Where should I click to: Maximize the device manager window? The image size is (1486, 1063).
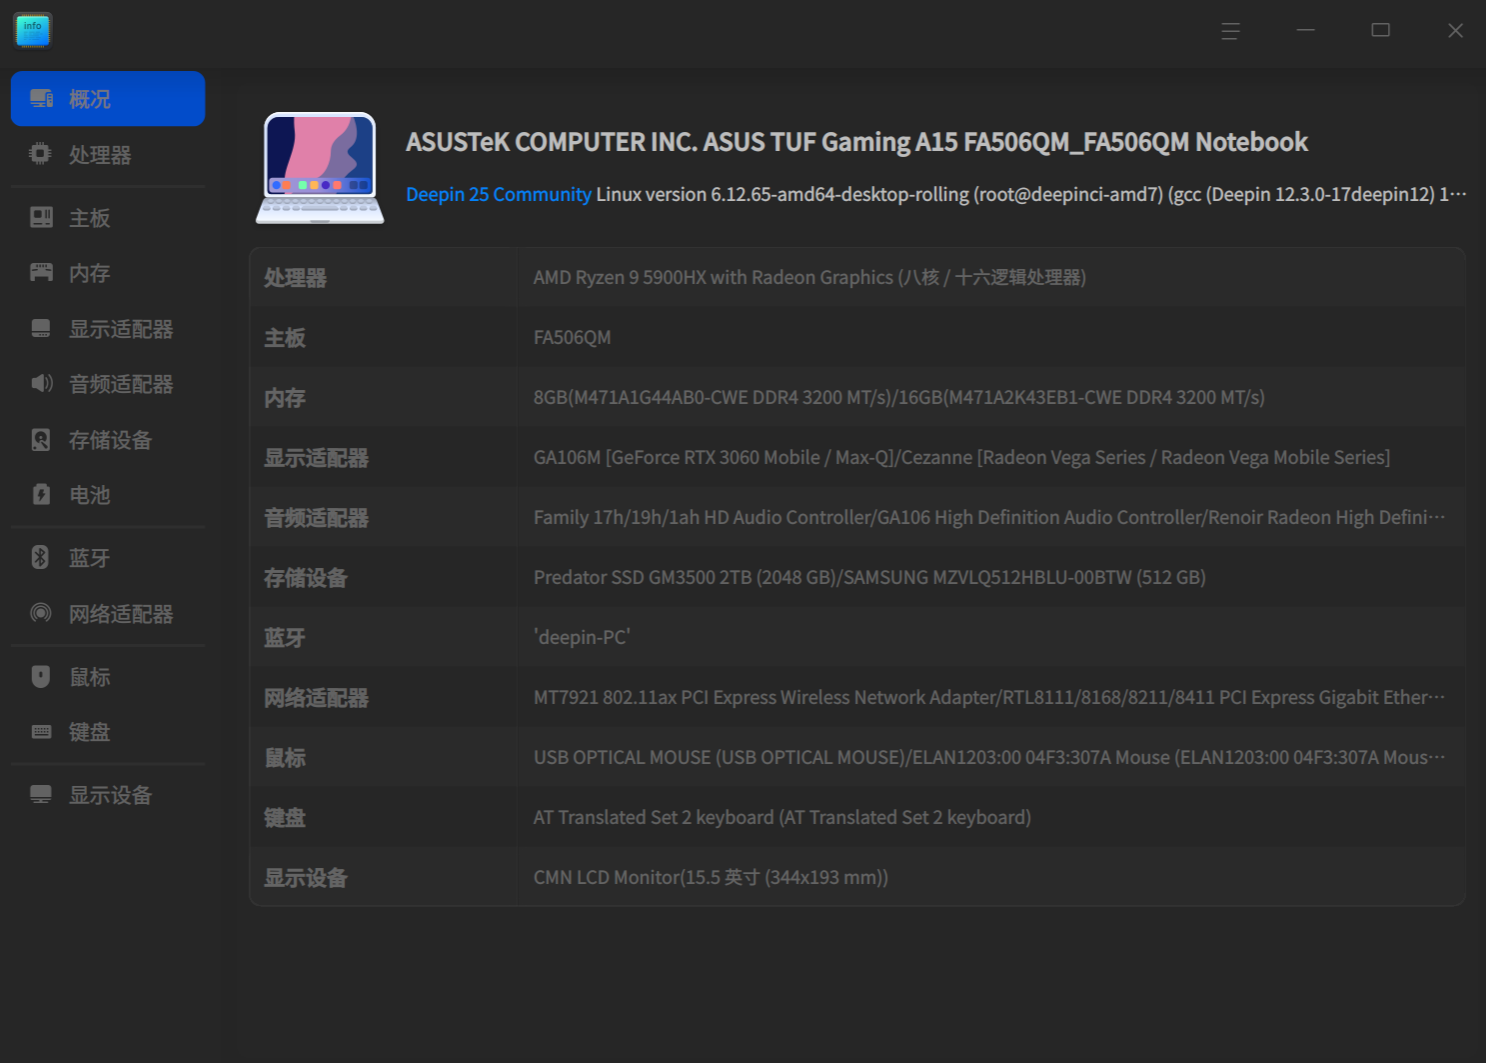coord(1381,31)
